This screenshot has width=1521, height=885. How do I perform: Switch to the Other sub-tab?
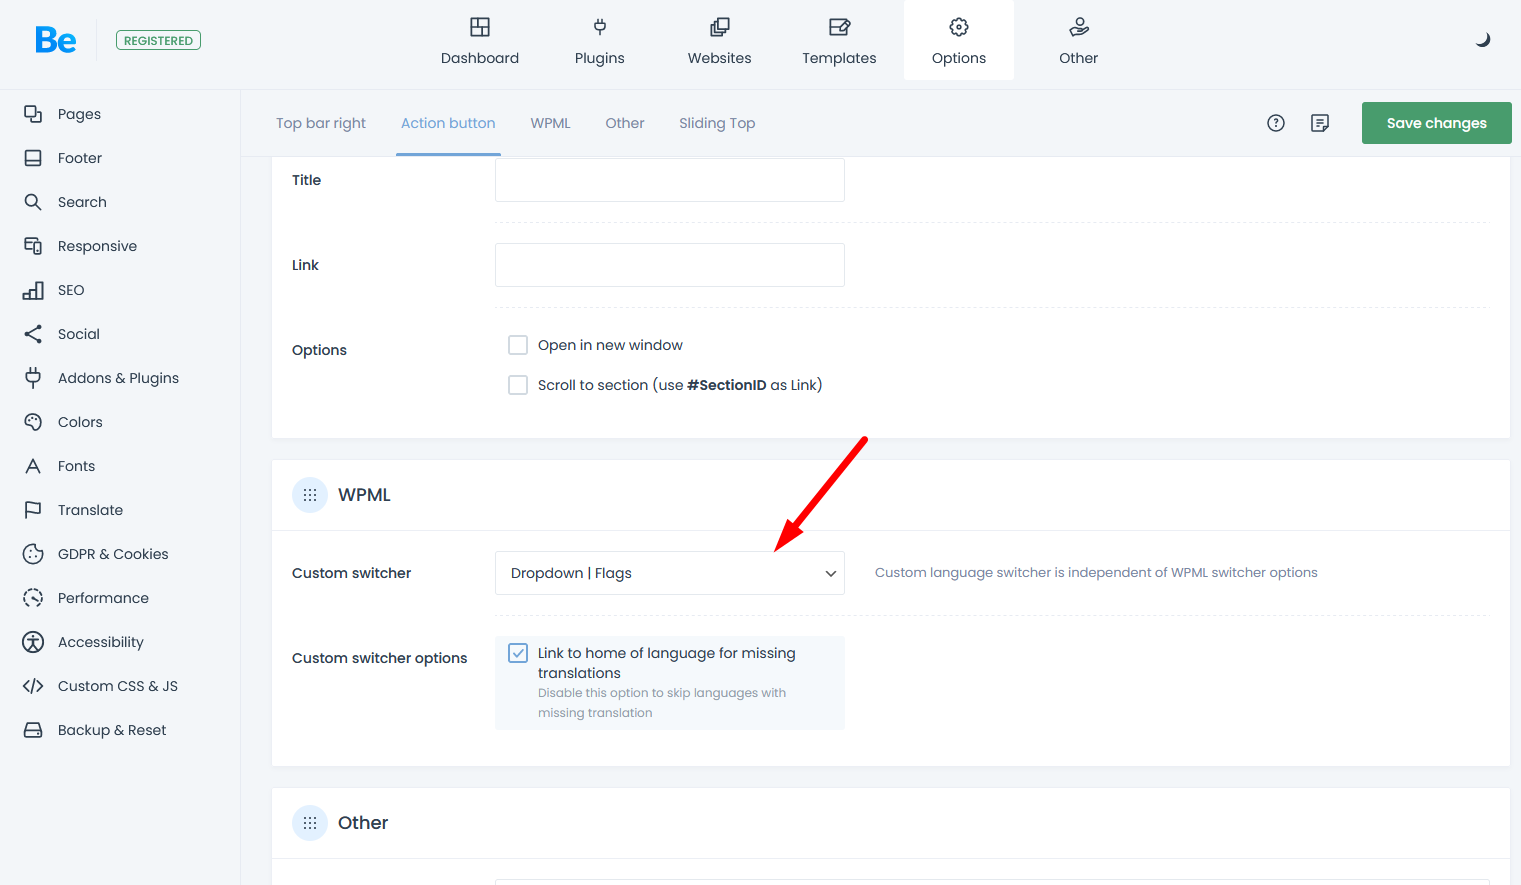click(625, 123)
